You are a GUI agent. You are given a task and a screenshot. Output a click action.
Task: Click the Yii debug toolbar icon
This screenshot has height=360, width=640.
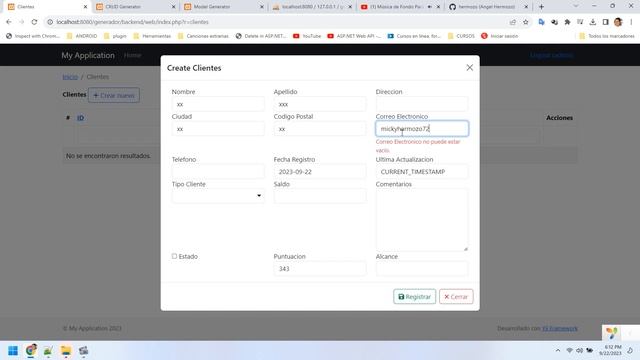611,333
